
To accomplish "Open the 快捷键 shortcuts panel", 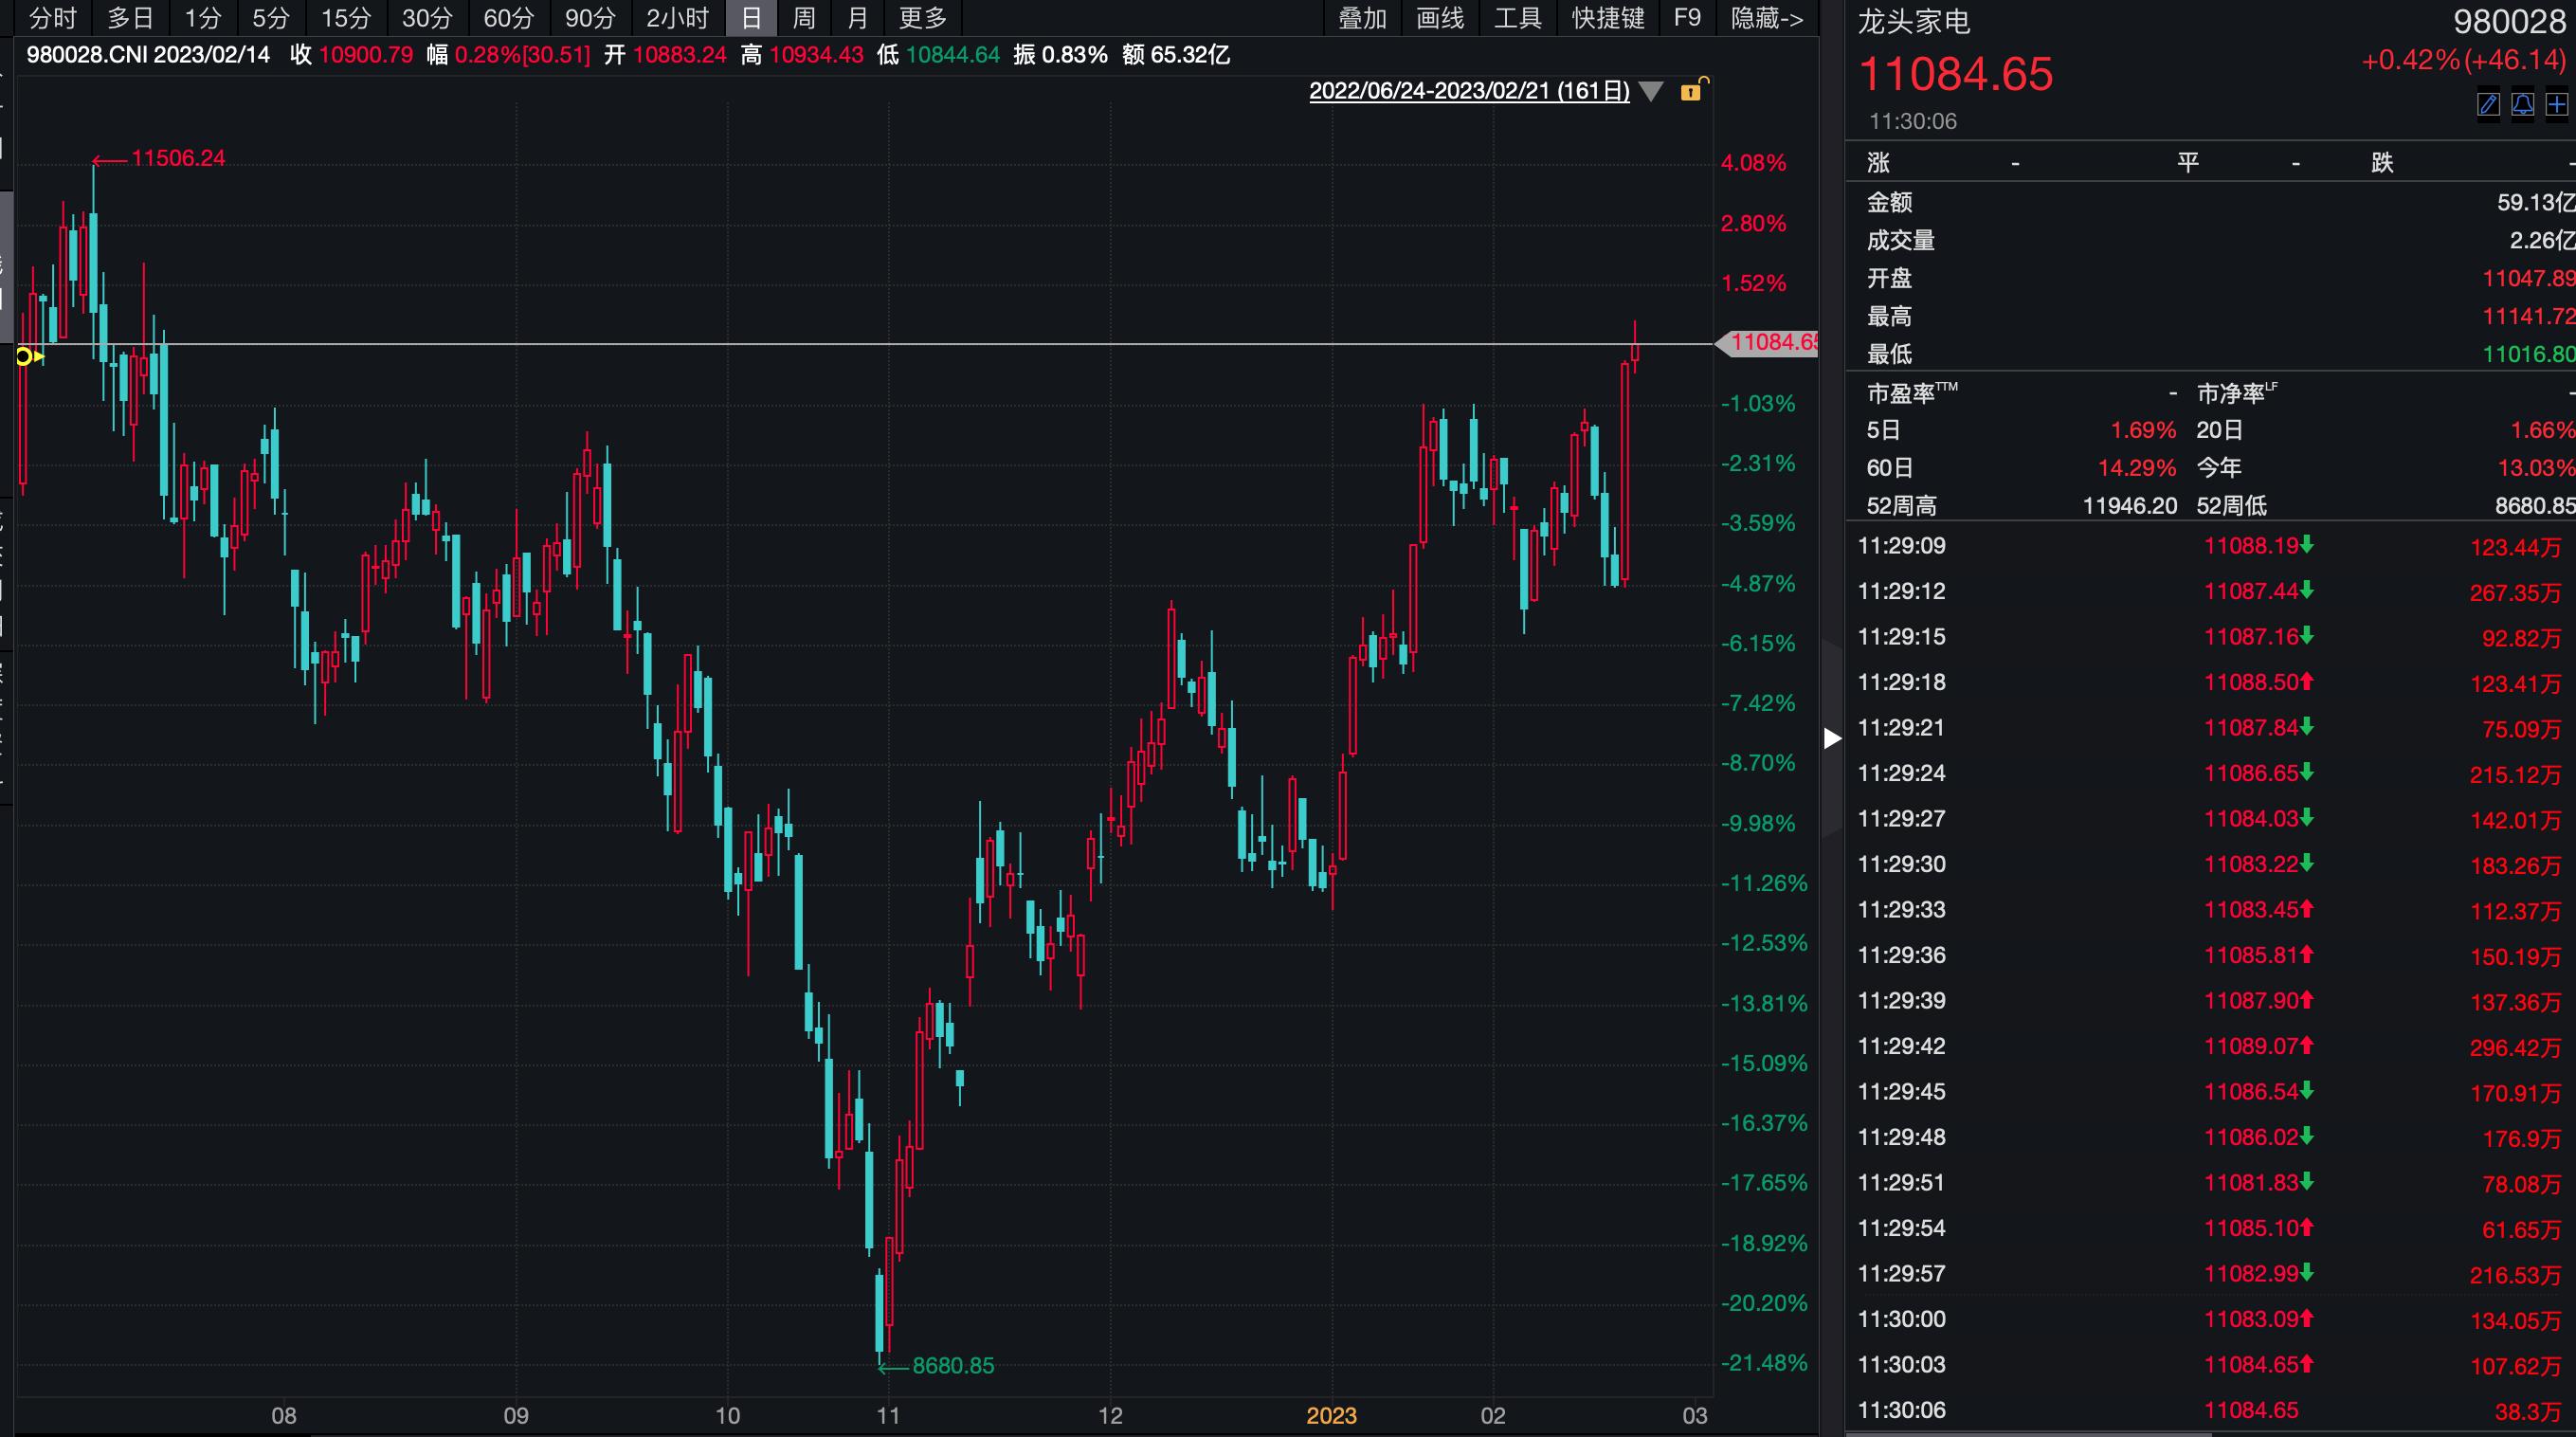I will point(1606,18).
